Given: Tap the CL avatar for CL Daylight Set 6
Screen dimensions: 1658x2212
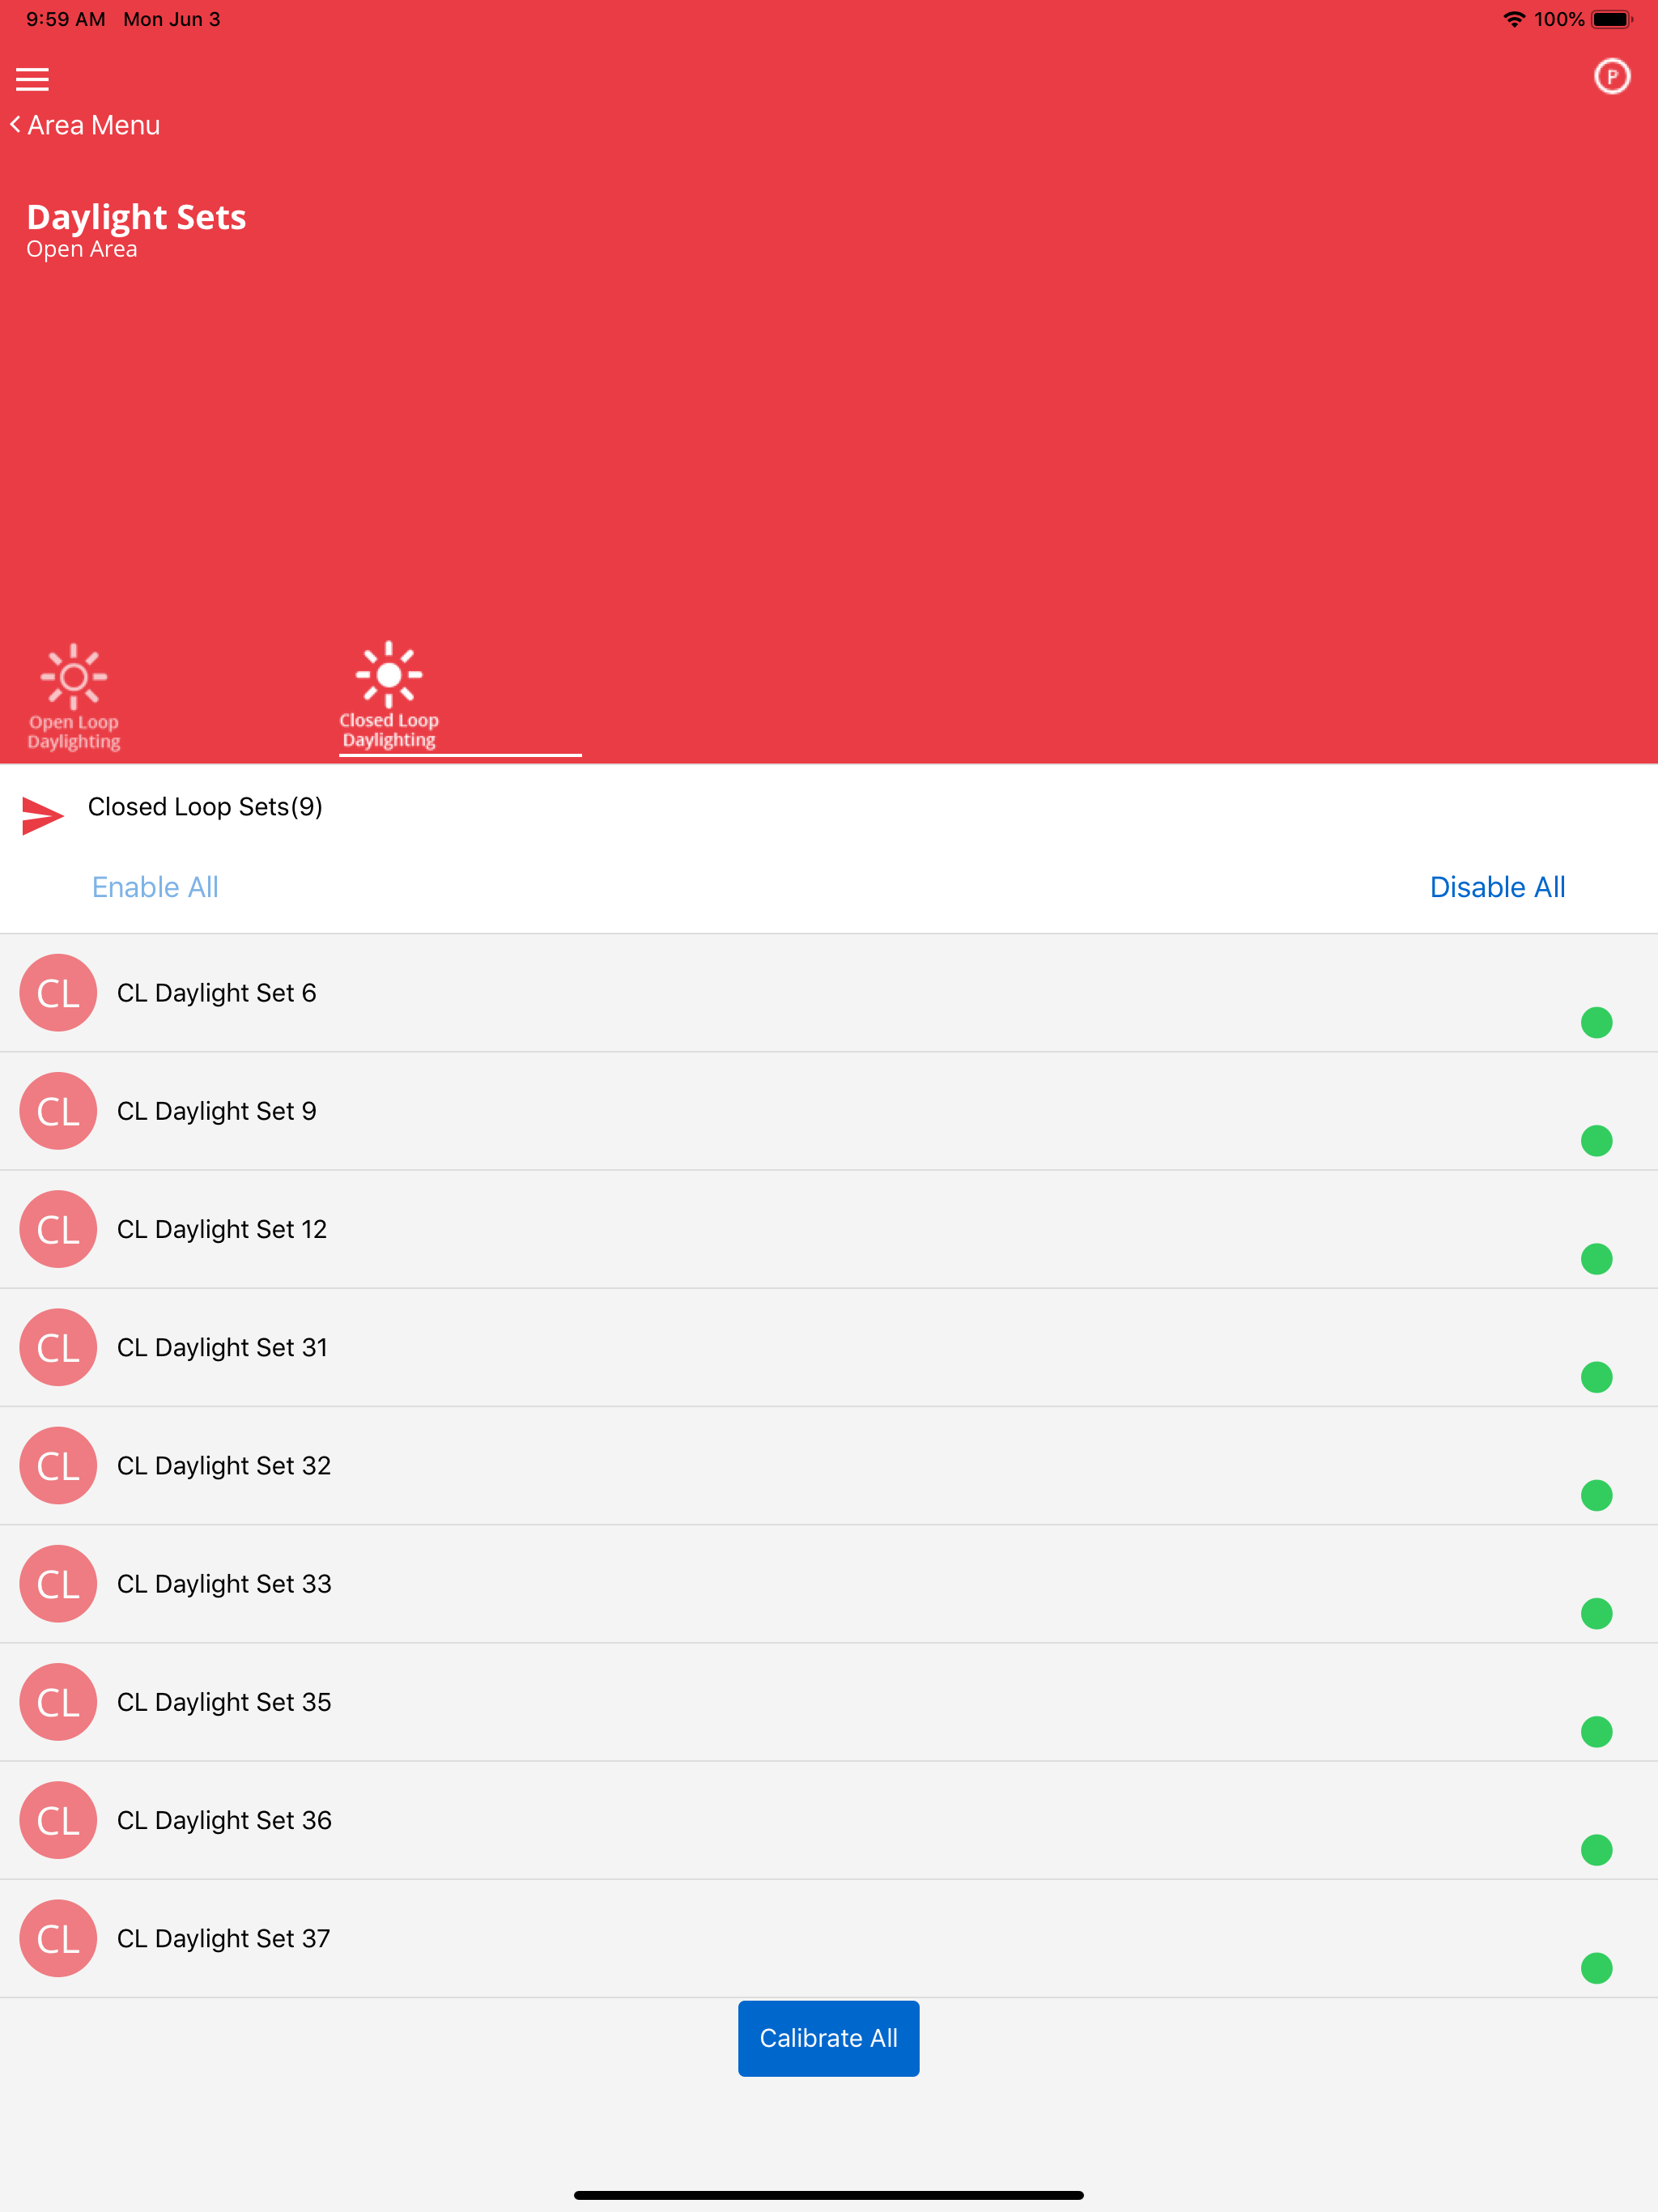Looking at the screenshot, I should [57, 993].
